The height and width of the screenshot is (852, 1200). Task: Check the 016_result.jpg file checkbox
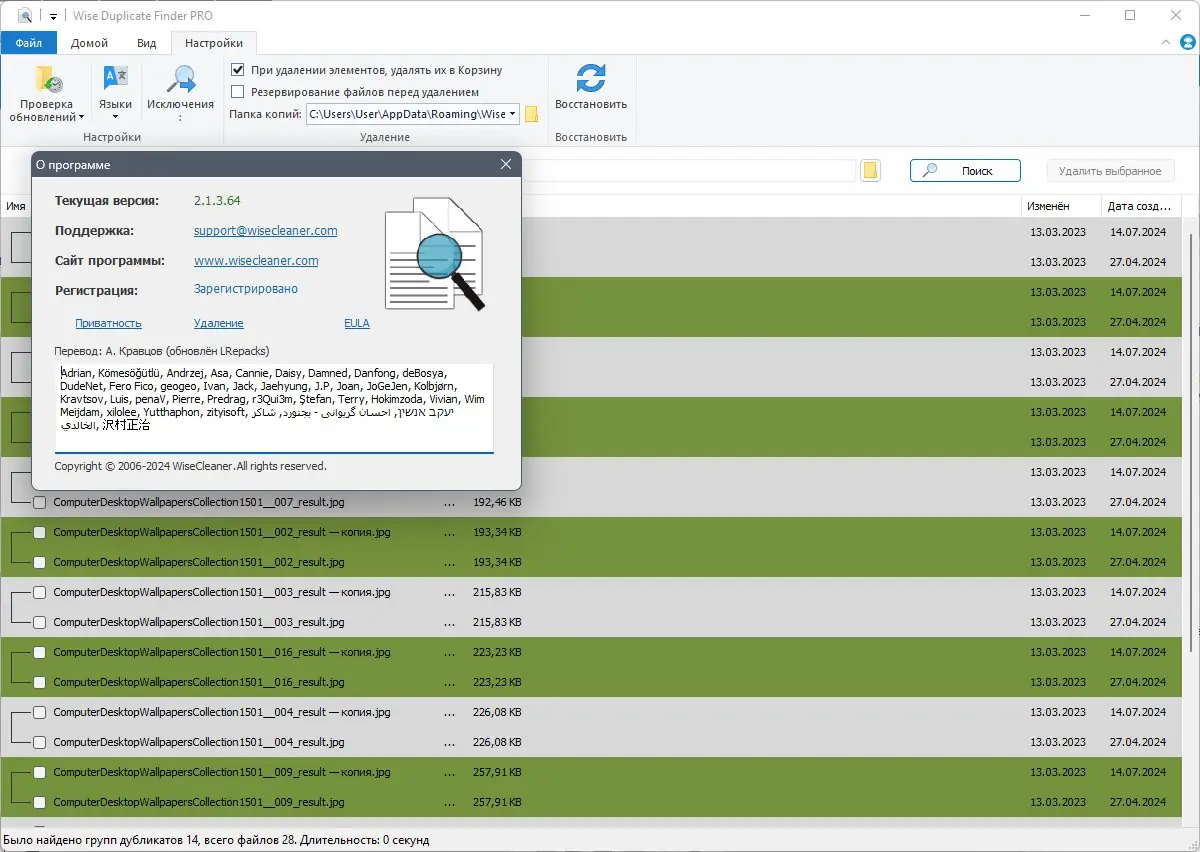pyautogui.click(x=40, y=682)
